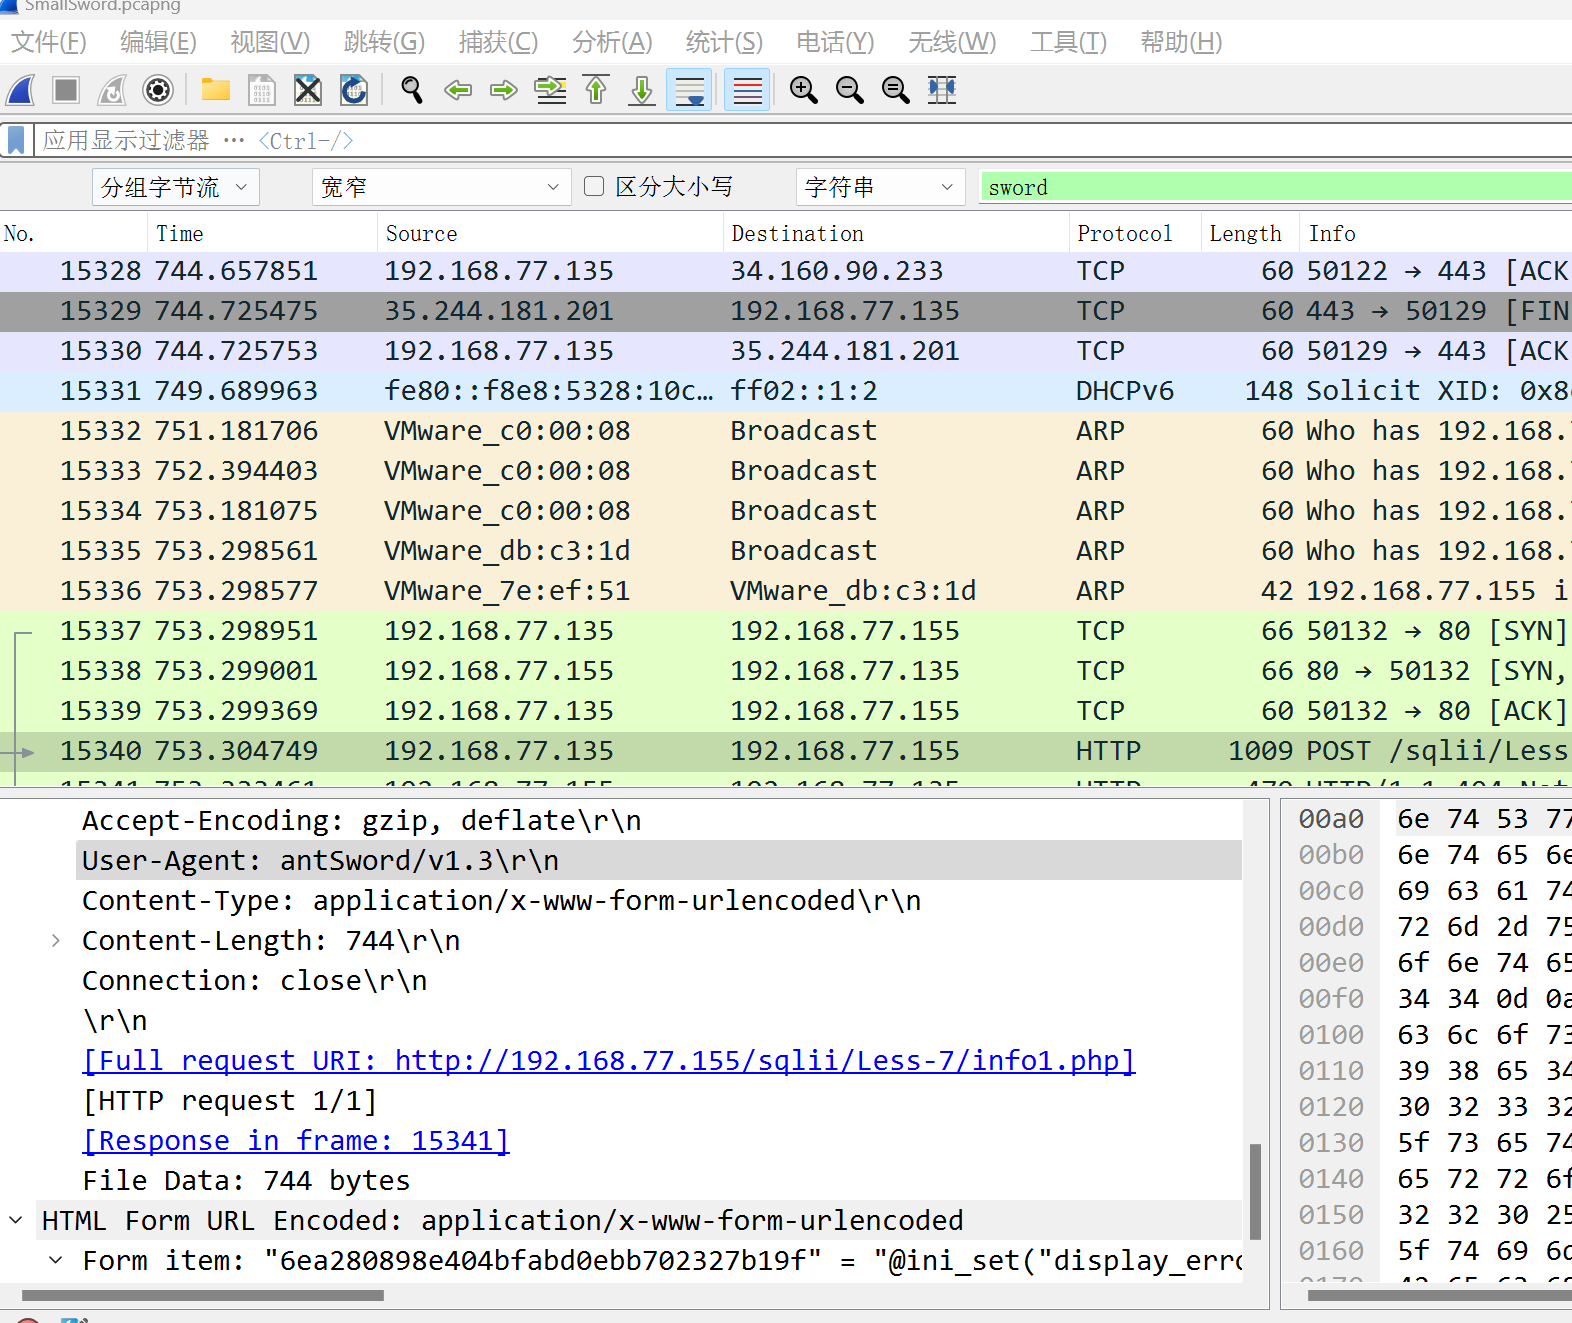This screenshot has width=1572, height=1323.
Task: Click the green sword search field
Action: (x=1276, y=187)
